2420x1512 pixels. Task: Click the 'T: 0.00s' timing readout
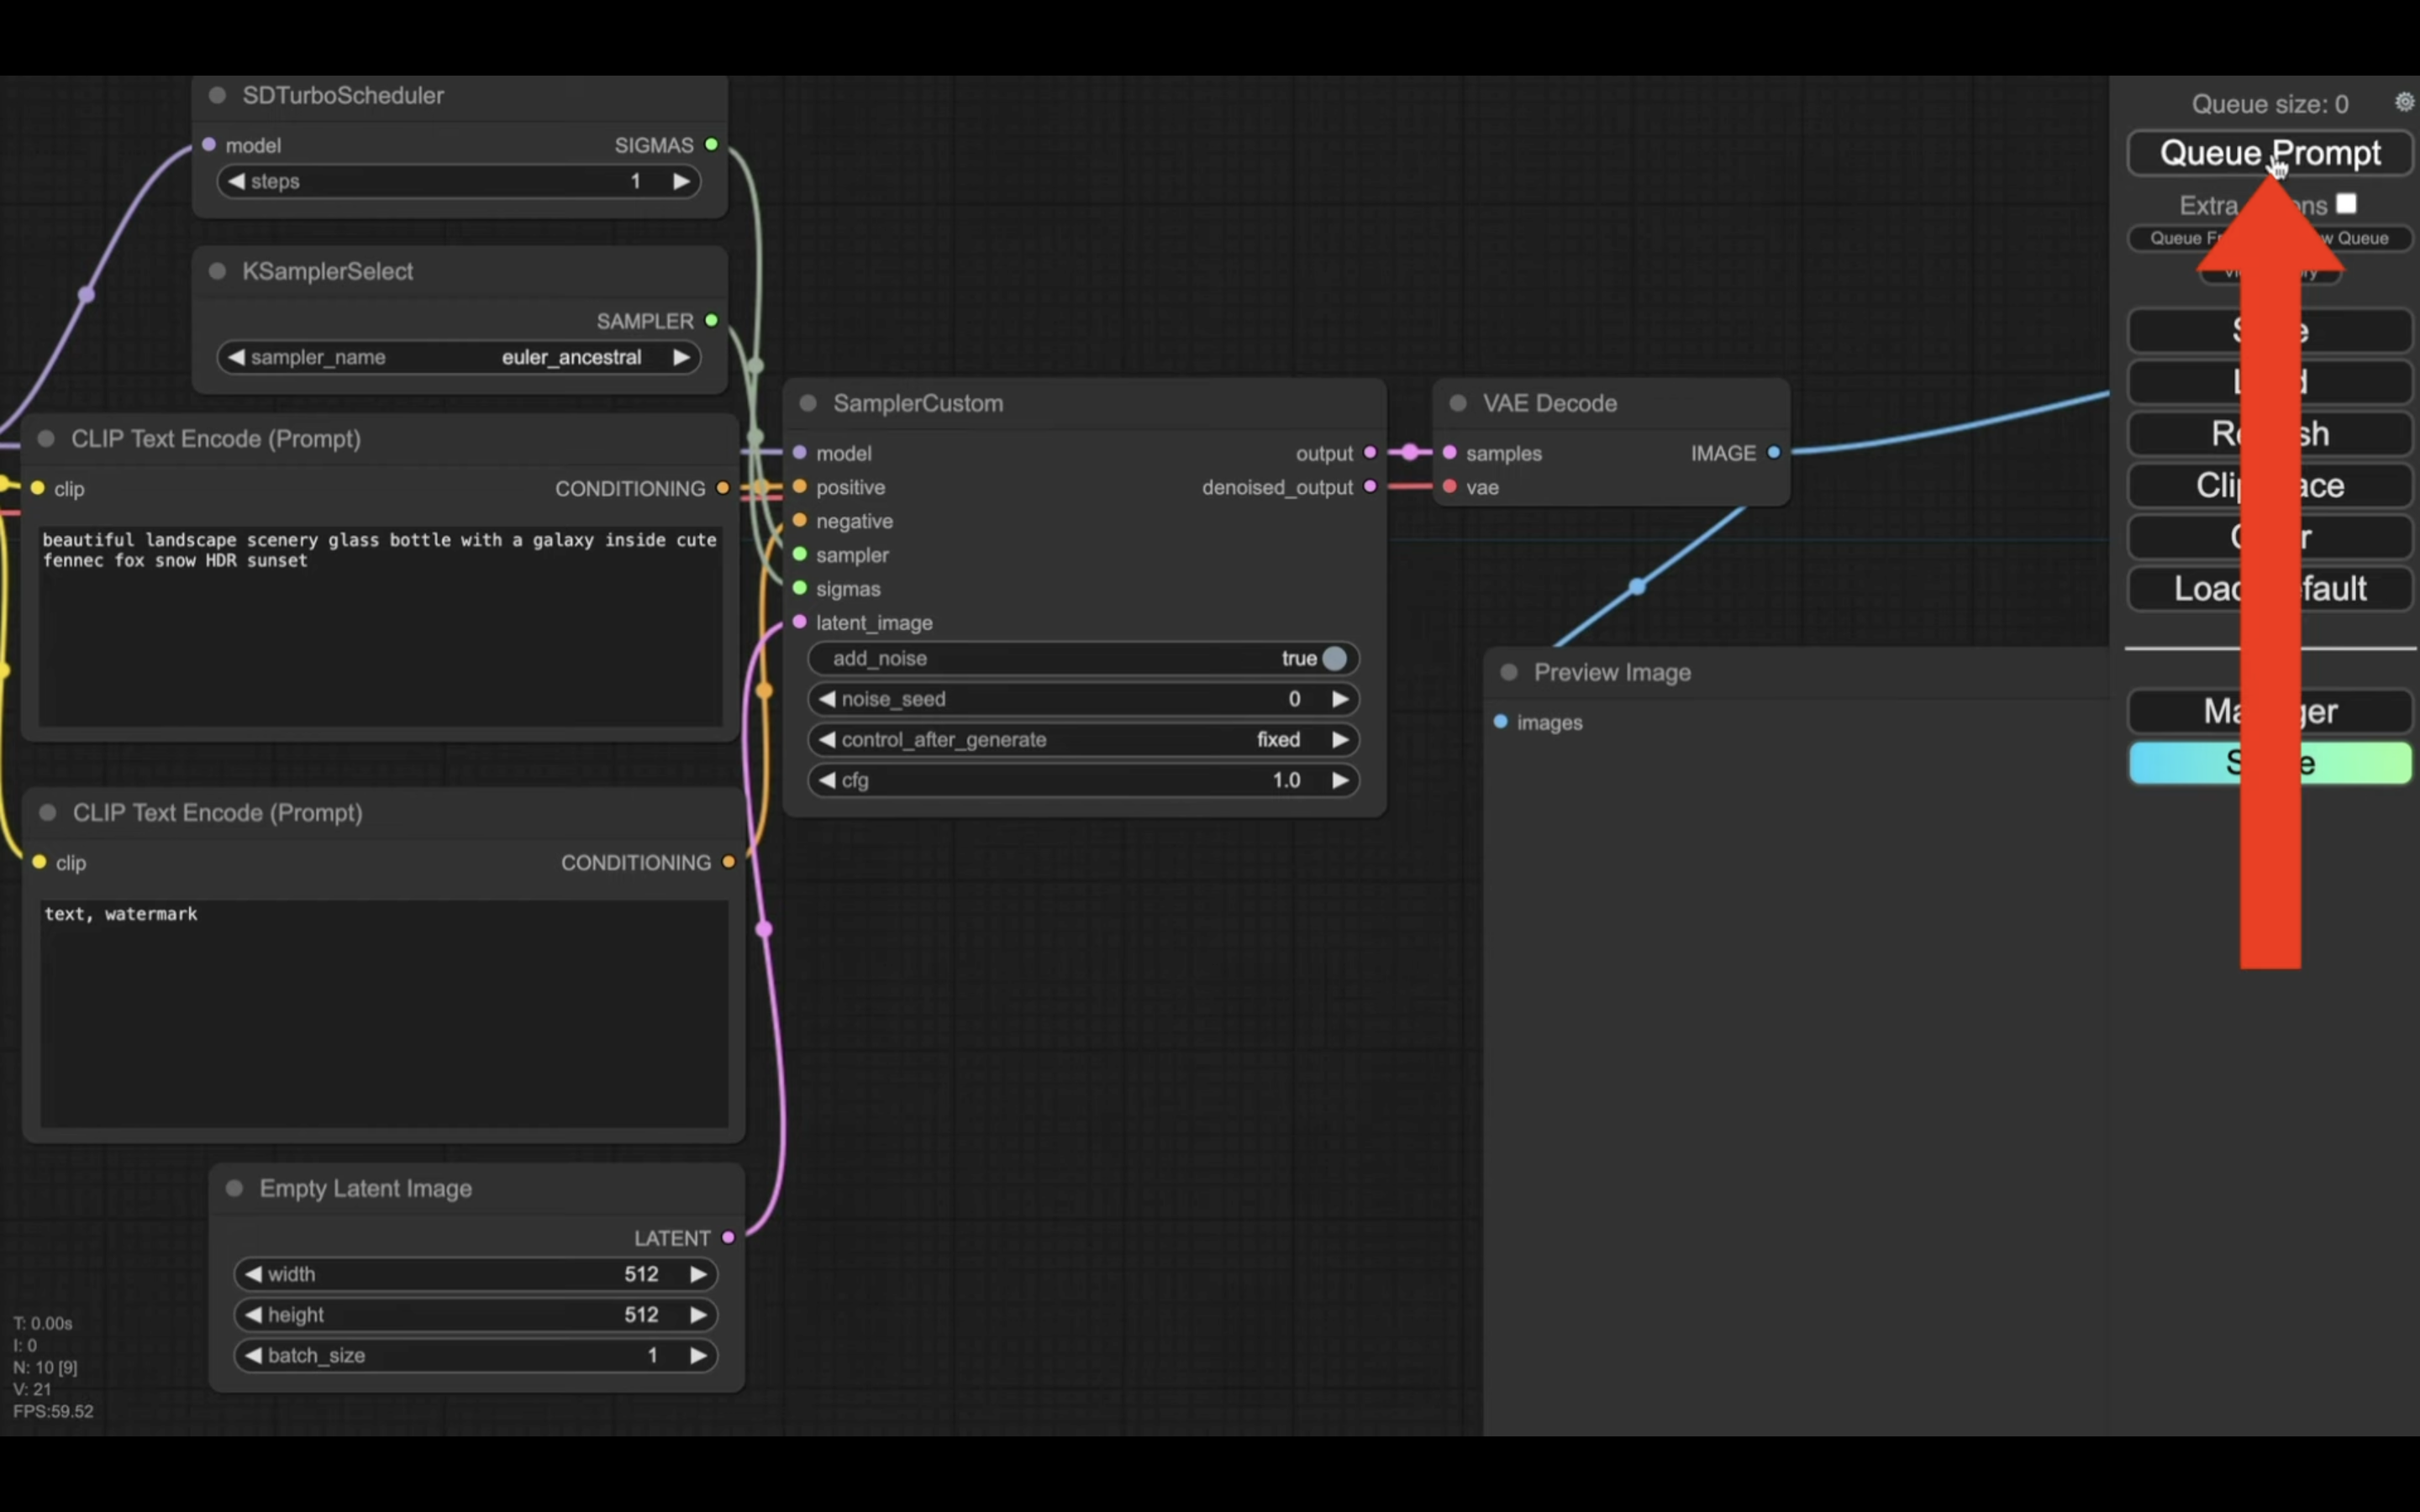coord(43,1323)
